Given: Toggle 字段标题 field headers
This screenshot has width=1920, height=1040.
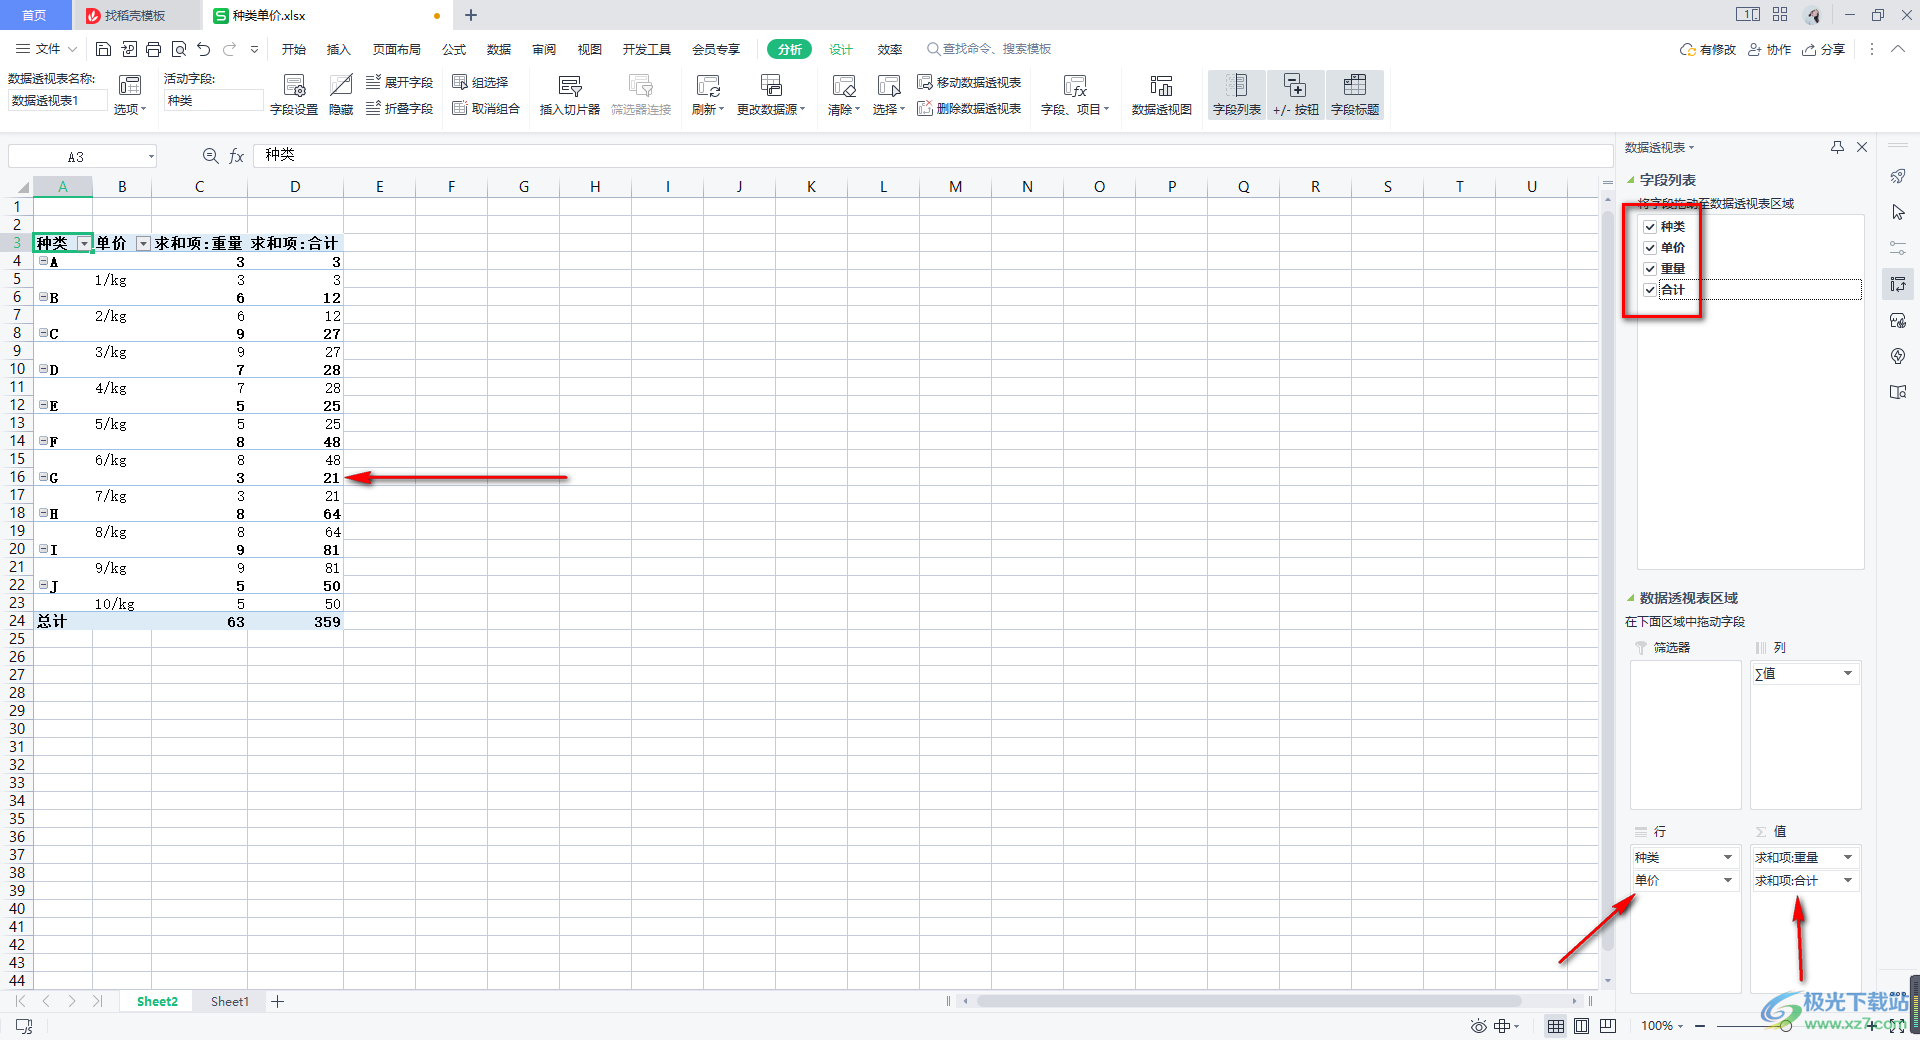Looking at the screenshot, I should coord(1355,95).
